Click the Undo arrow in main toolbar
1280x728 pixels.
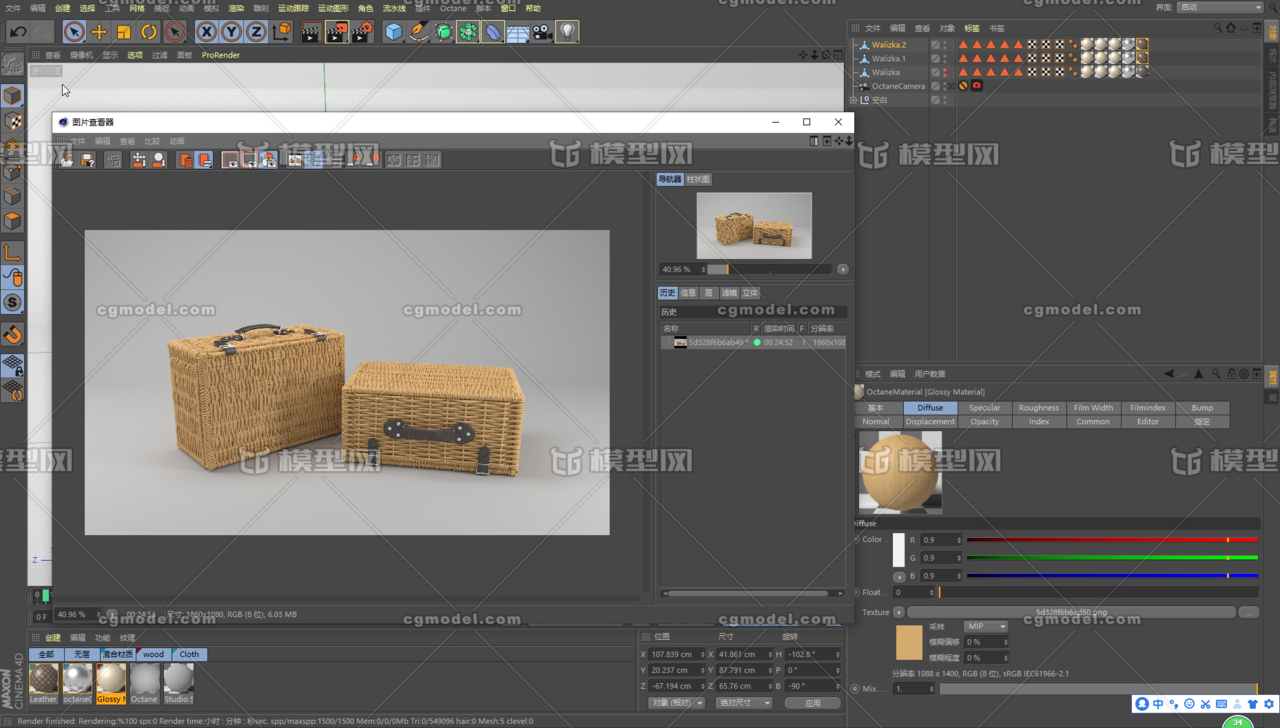(x=18, y=32)
